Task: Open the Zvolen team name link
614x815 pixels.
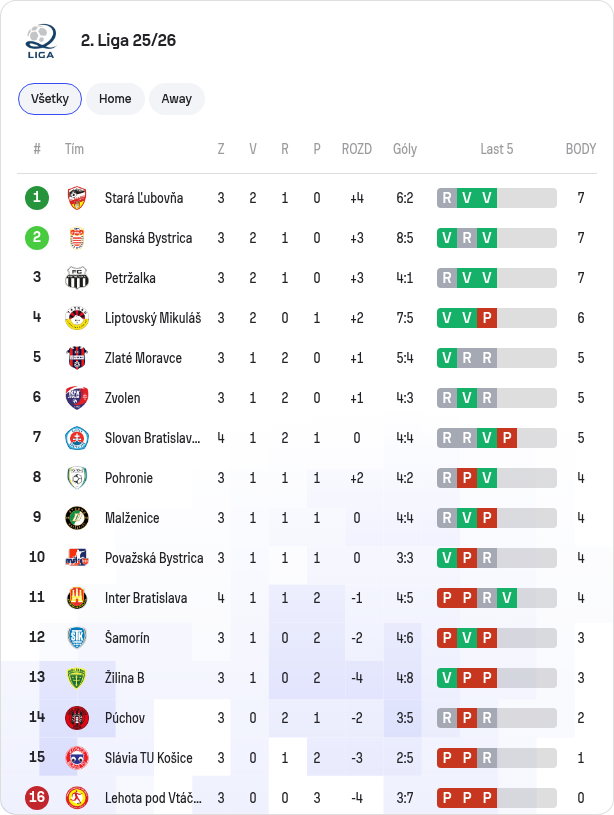Action: (123, 398)
